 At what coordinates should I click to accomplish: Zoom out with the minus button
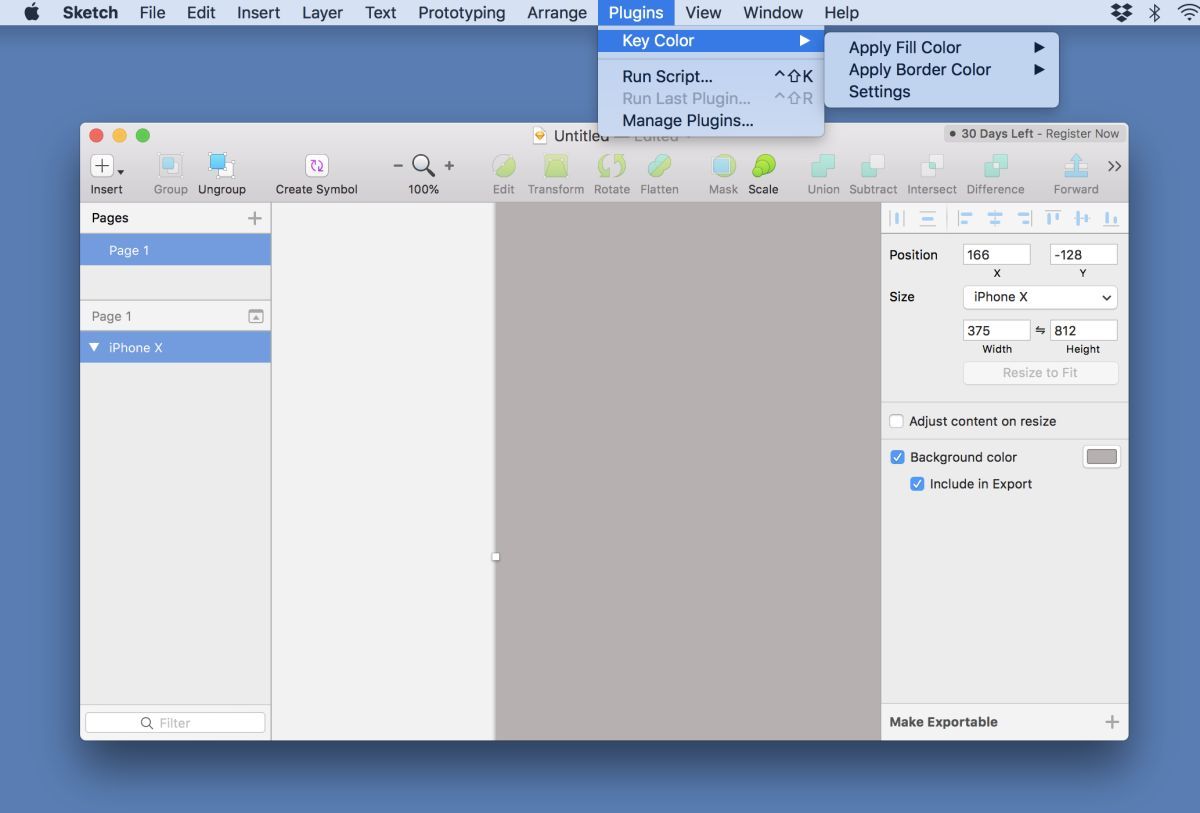click(x=398, y=166)
